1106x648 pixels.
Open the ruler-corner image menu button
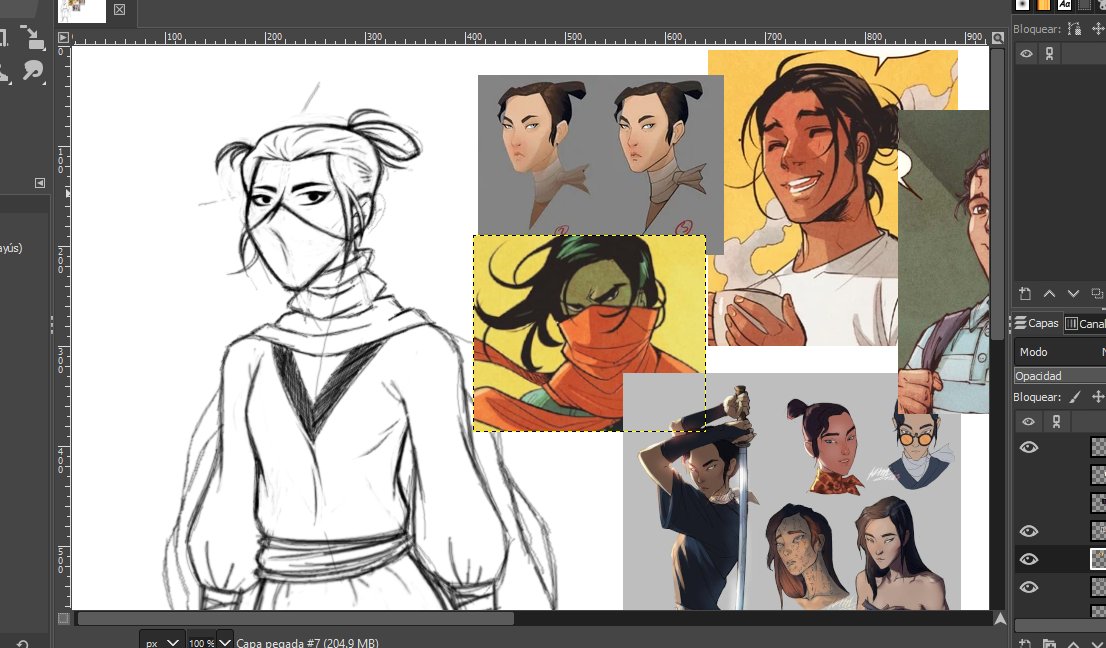(x=63, y=37)
